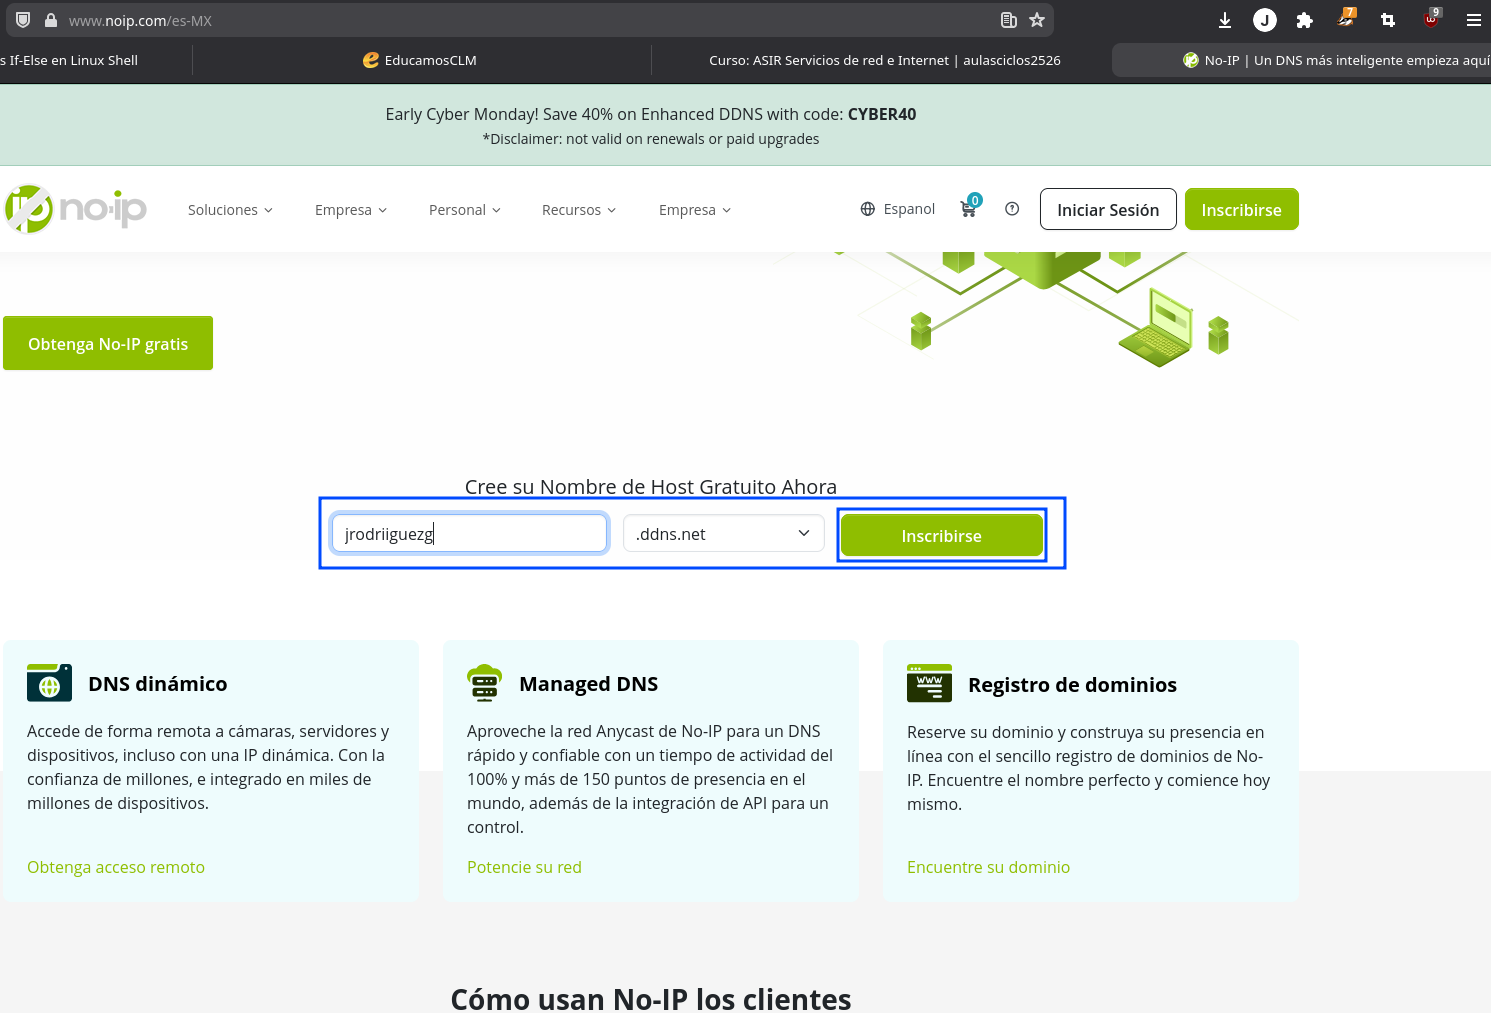Click the Disclaimer text in the banner
This screenshot has width=1491, height=1013.
tap(651, 139)
